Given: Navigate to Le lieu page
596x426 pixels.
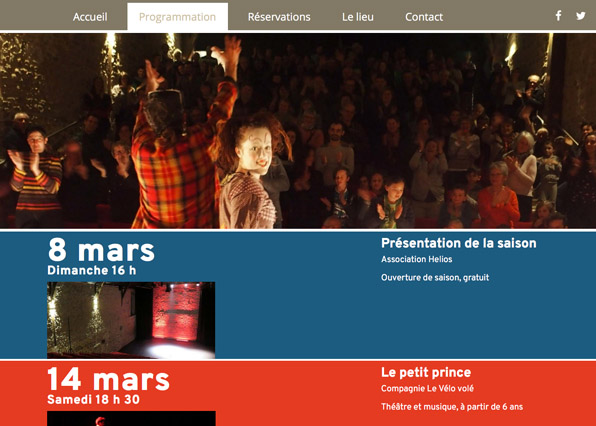Looking at the screenshot, I should click(358, 17).
